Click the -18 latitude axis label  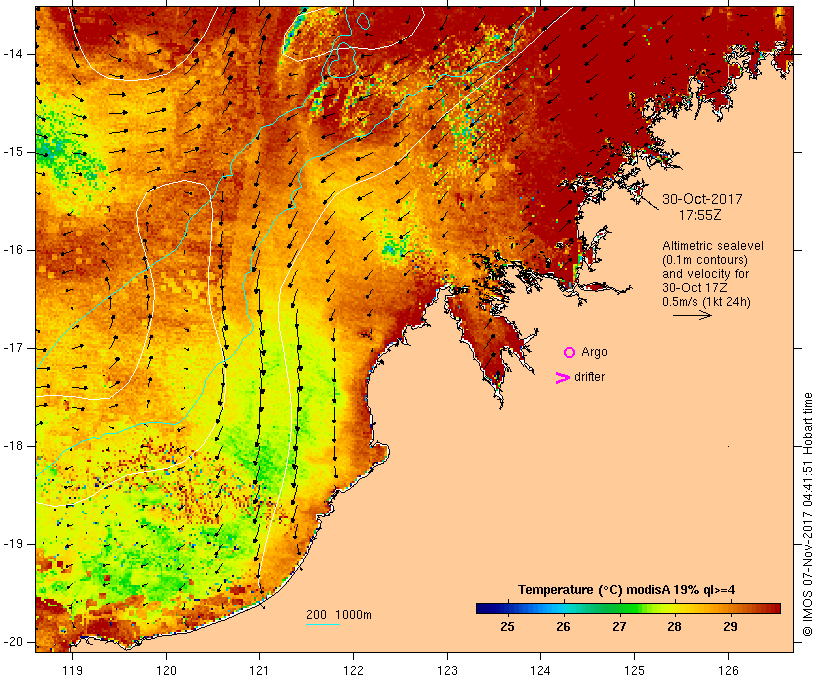point(13,446)
